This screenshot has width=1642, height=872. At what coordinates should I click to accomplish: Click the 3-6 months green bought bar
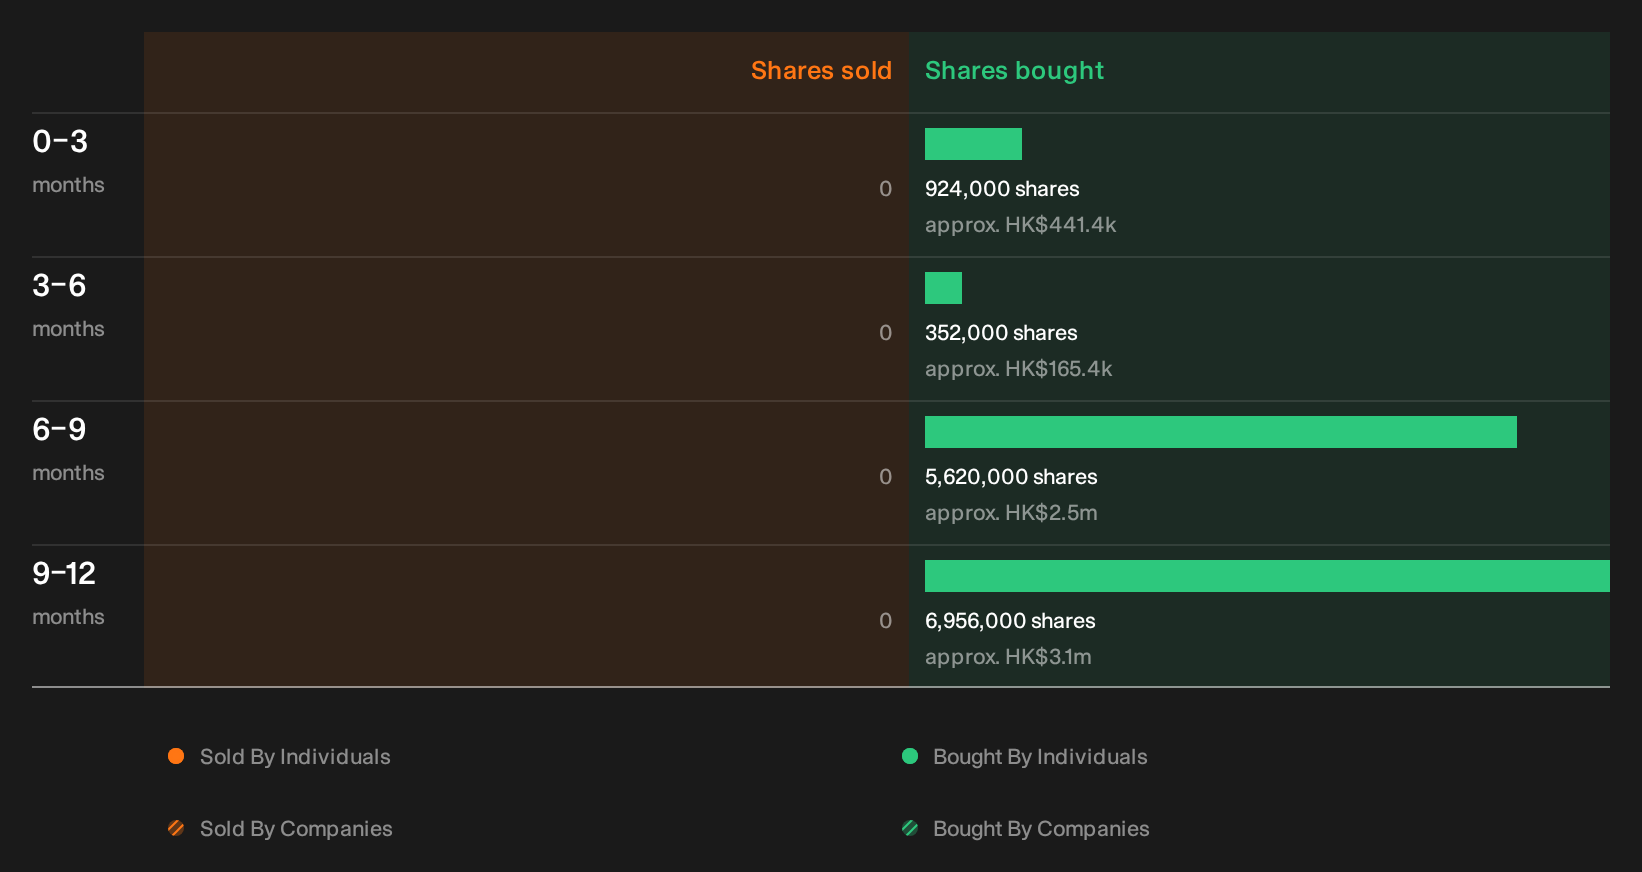[943, 288]
